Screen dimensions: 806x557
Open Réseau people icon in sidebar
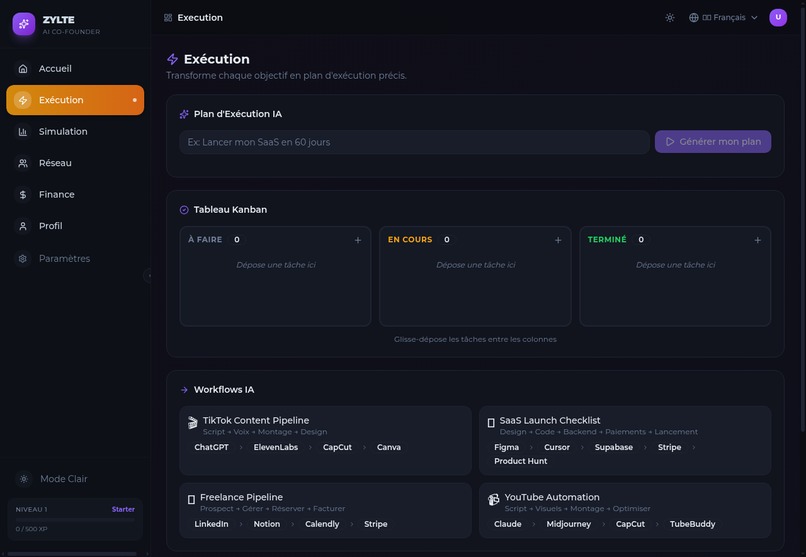click(x=23, y=163)
